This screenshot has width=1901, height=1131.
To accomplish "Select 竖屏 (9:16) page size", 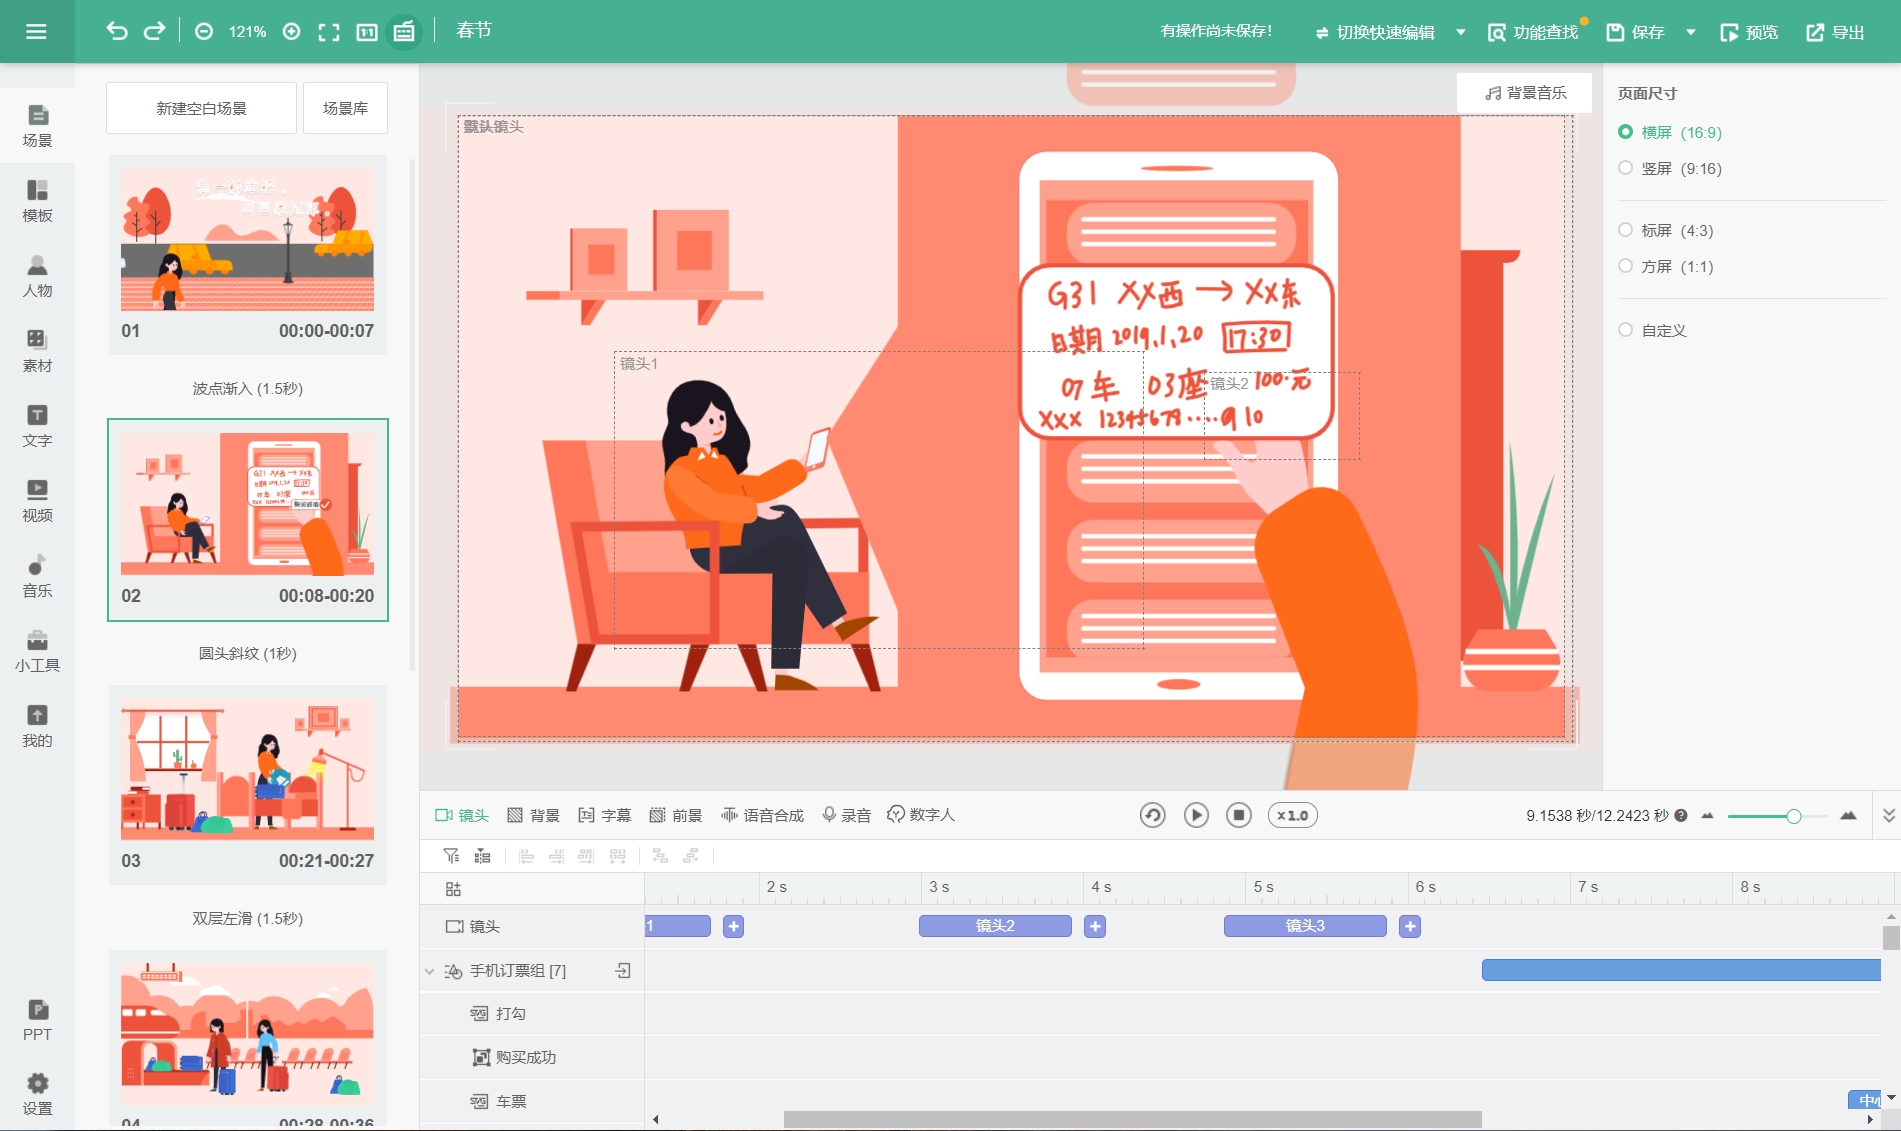I will (x=1670, y=168).
